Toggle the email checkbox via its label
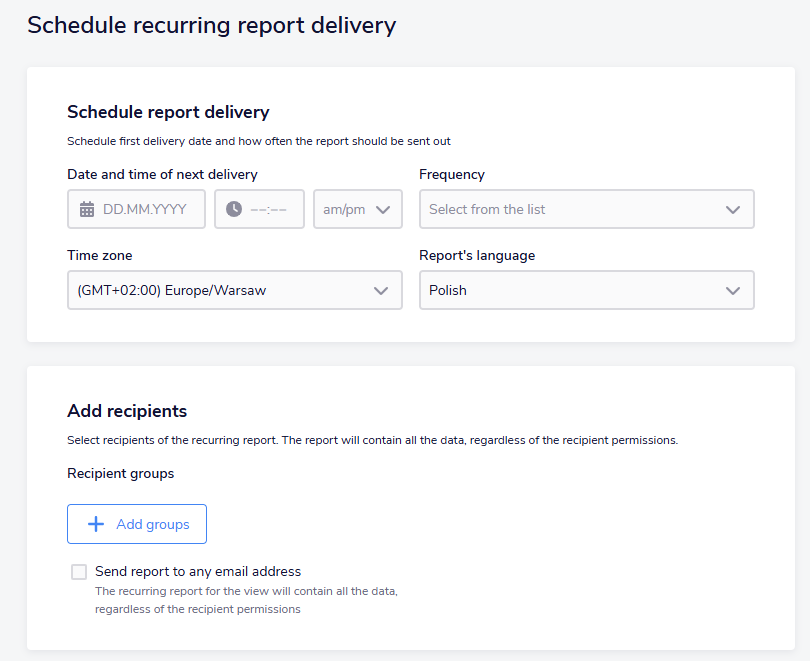Image resolution: width=810 pixels, height=661 pixels. [x=197, y=571]
